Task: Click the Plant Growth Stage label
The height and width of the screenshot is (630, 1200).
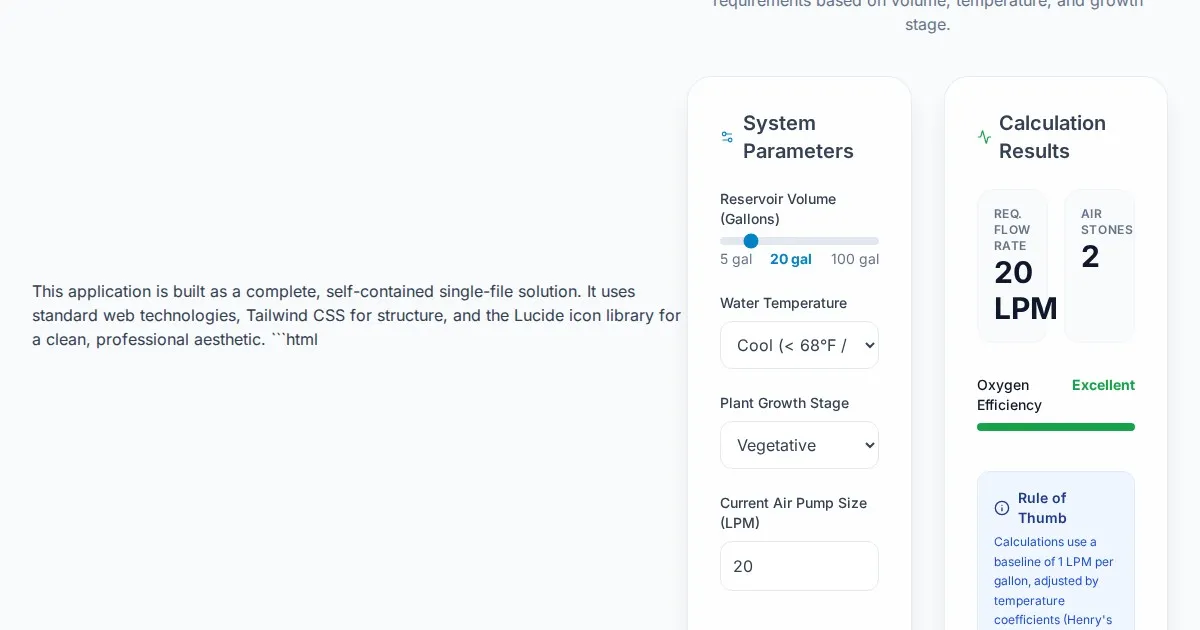Action: tap(784, 403)
